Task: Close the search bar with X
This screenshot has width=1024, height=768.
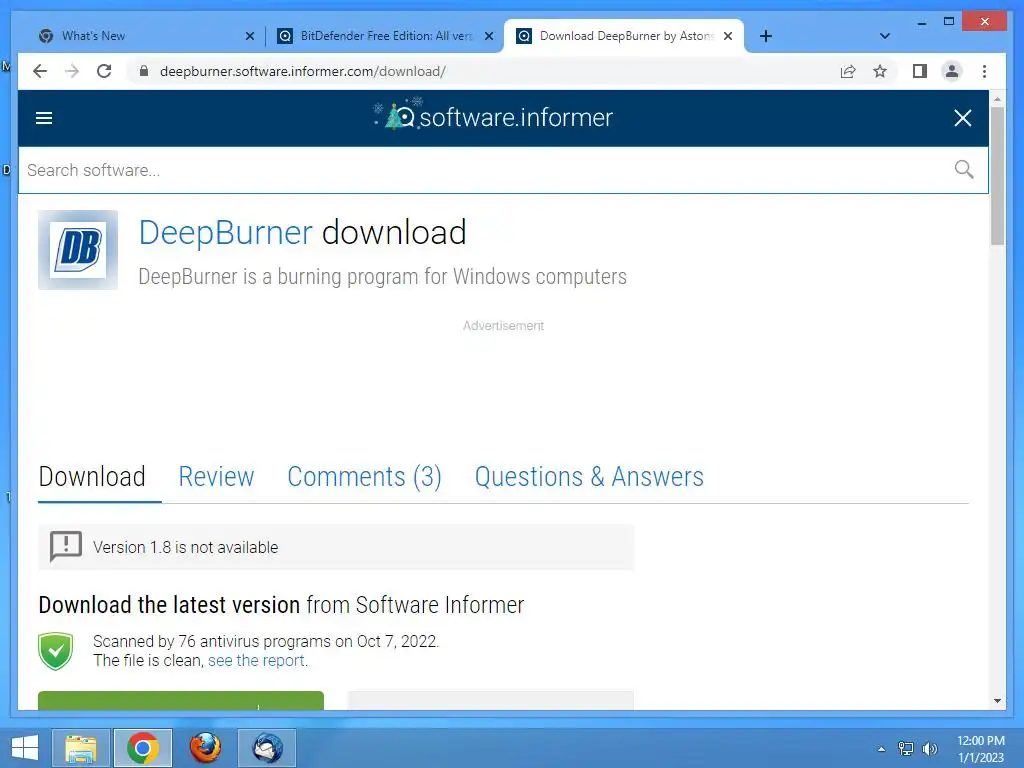Action: [x=963, y=118]
